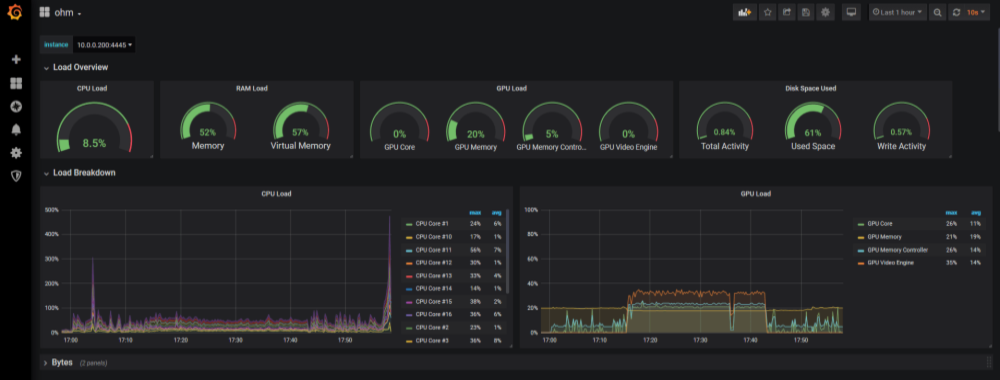The height and width of the screenshot is (380, 1000).
Task: Save the dashboard with disk icon
Action: click(x=806, y=12)
